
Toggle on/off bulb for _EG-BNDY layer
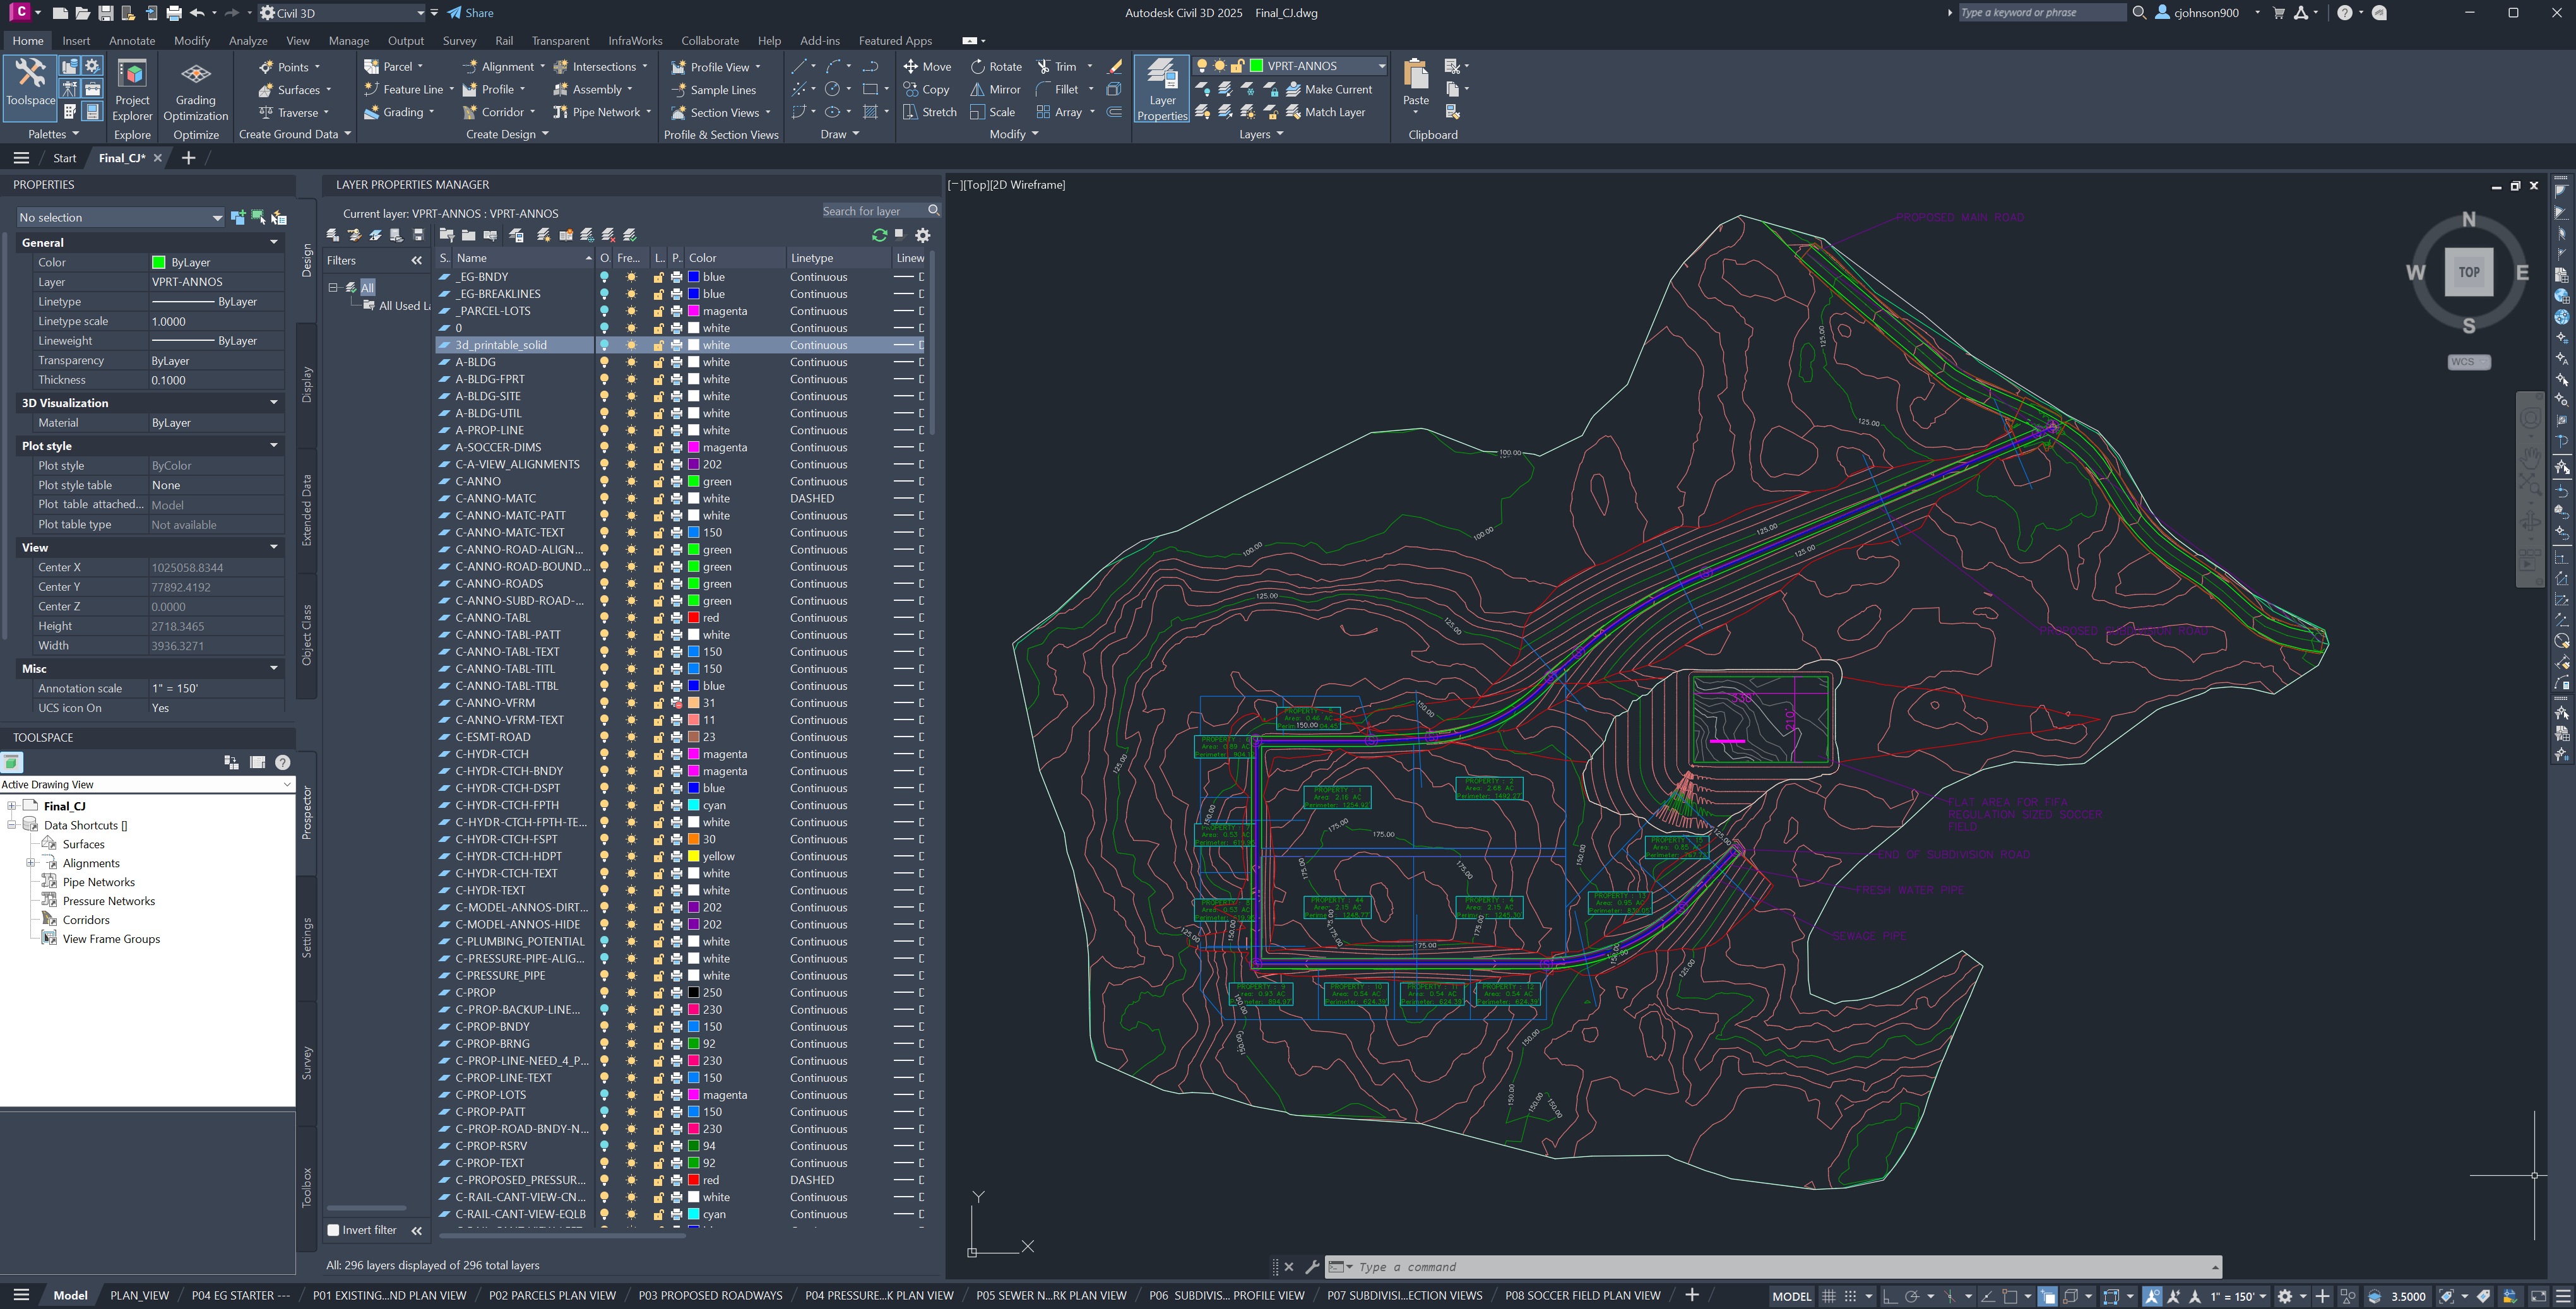[604, 277]
